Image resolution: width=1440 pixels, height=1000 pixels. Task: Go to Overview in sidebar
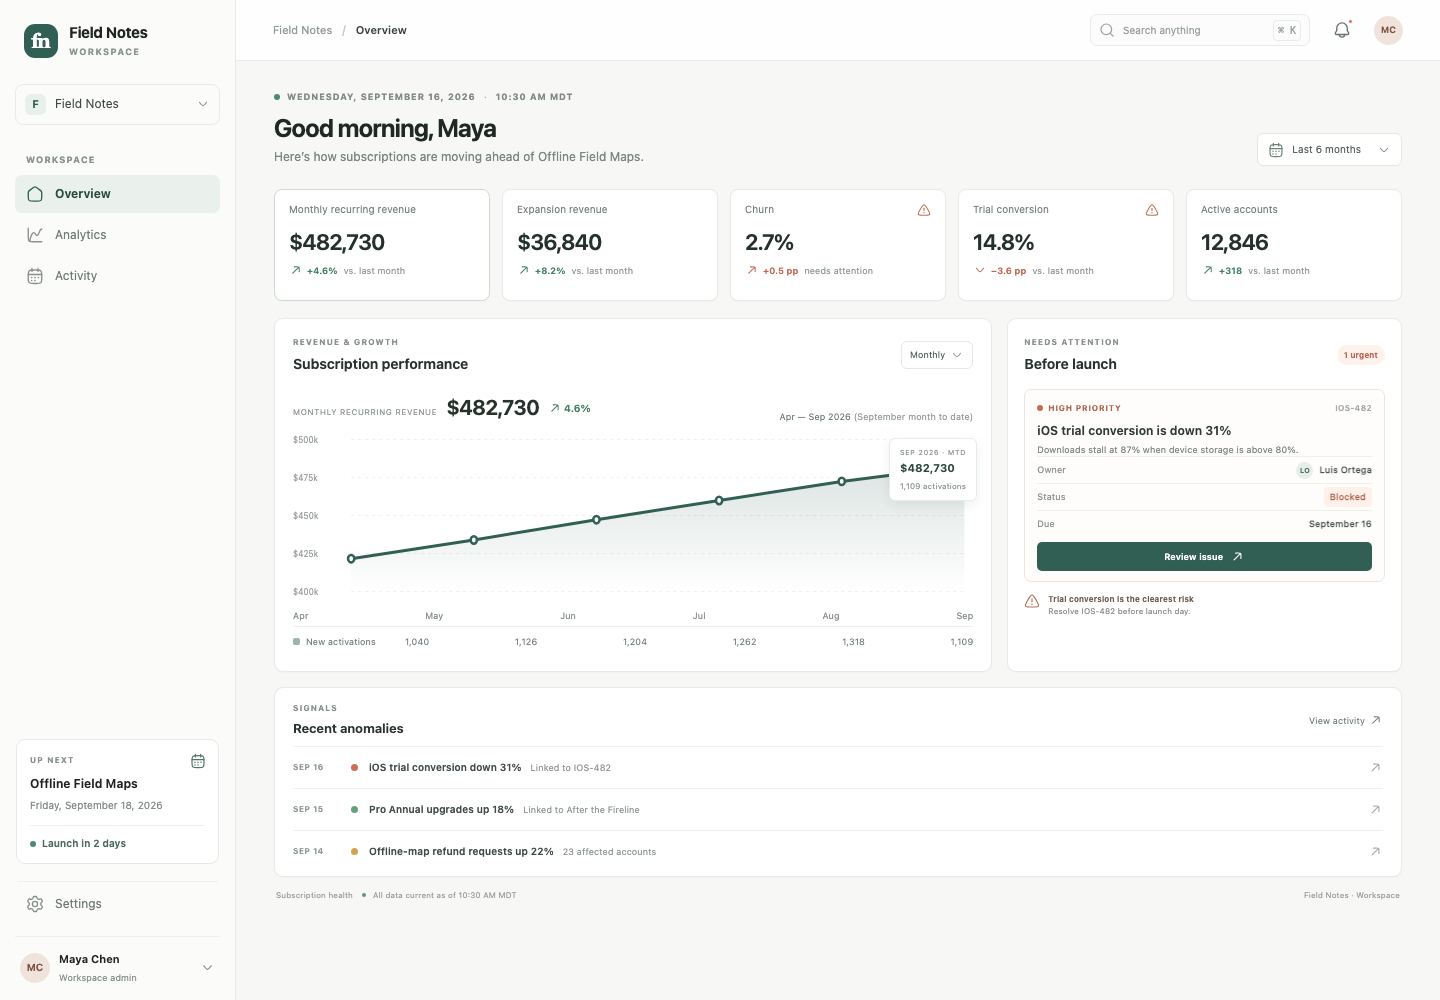pos(117,194)
